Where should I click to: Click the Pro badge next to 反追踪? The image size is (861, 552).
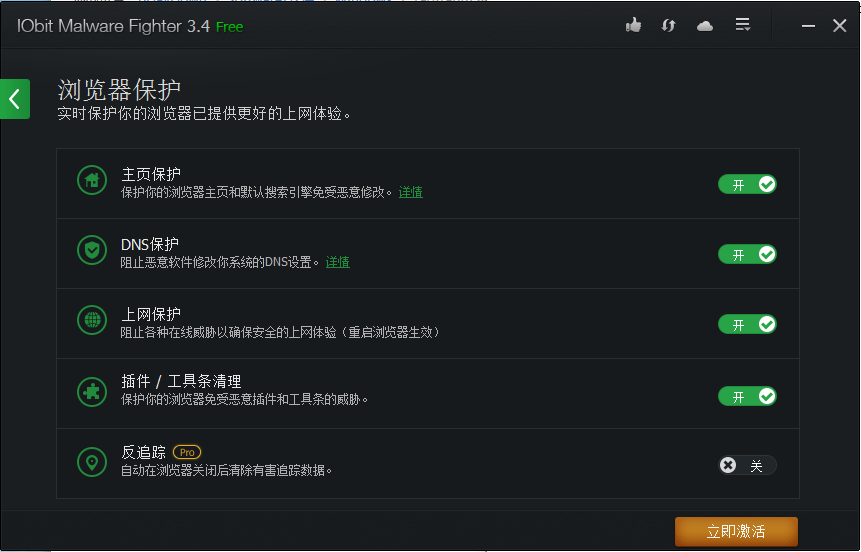tap(187, 453)
